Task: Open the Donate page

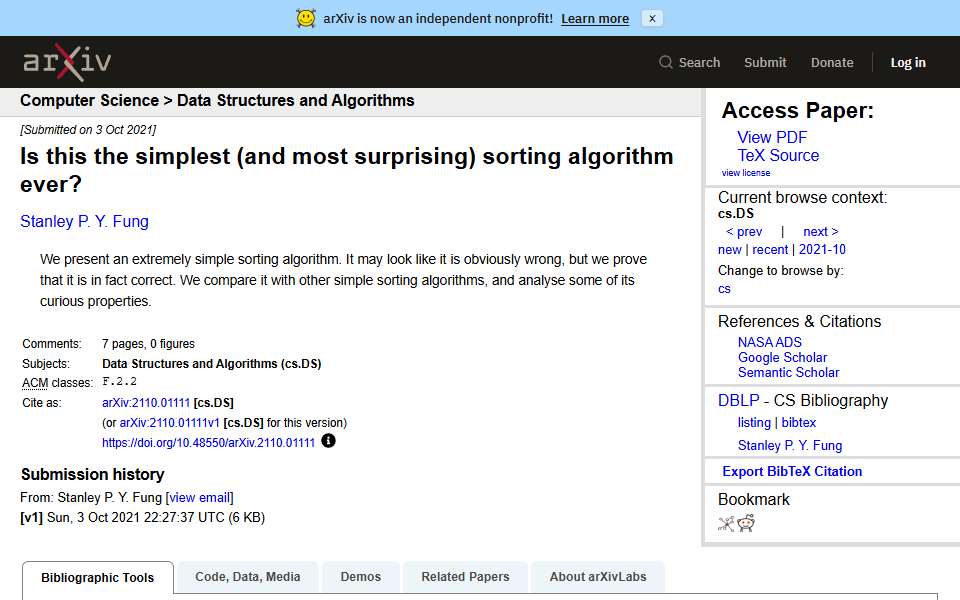Action: [831, 62]
